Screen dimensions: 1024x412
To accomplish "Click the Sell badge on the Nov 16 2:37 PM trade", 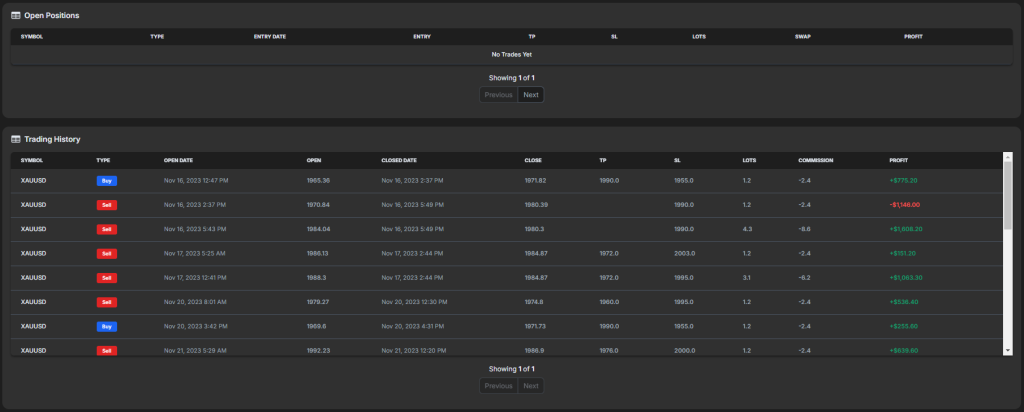I will coord(107,205).
